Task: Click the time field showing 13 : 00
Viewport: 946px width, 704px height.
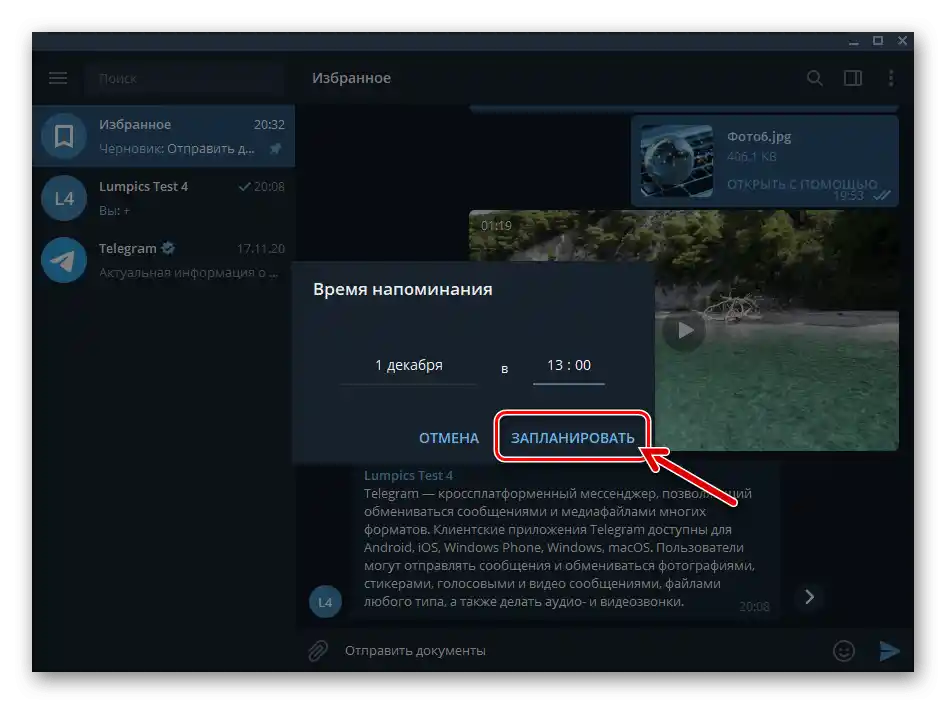Action: tap(568, 366)
